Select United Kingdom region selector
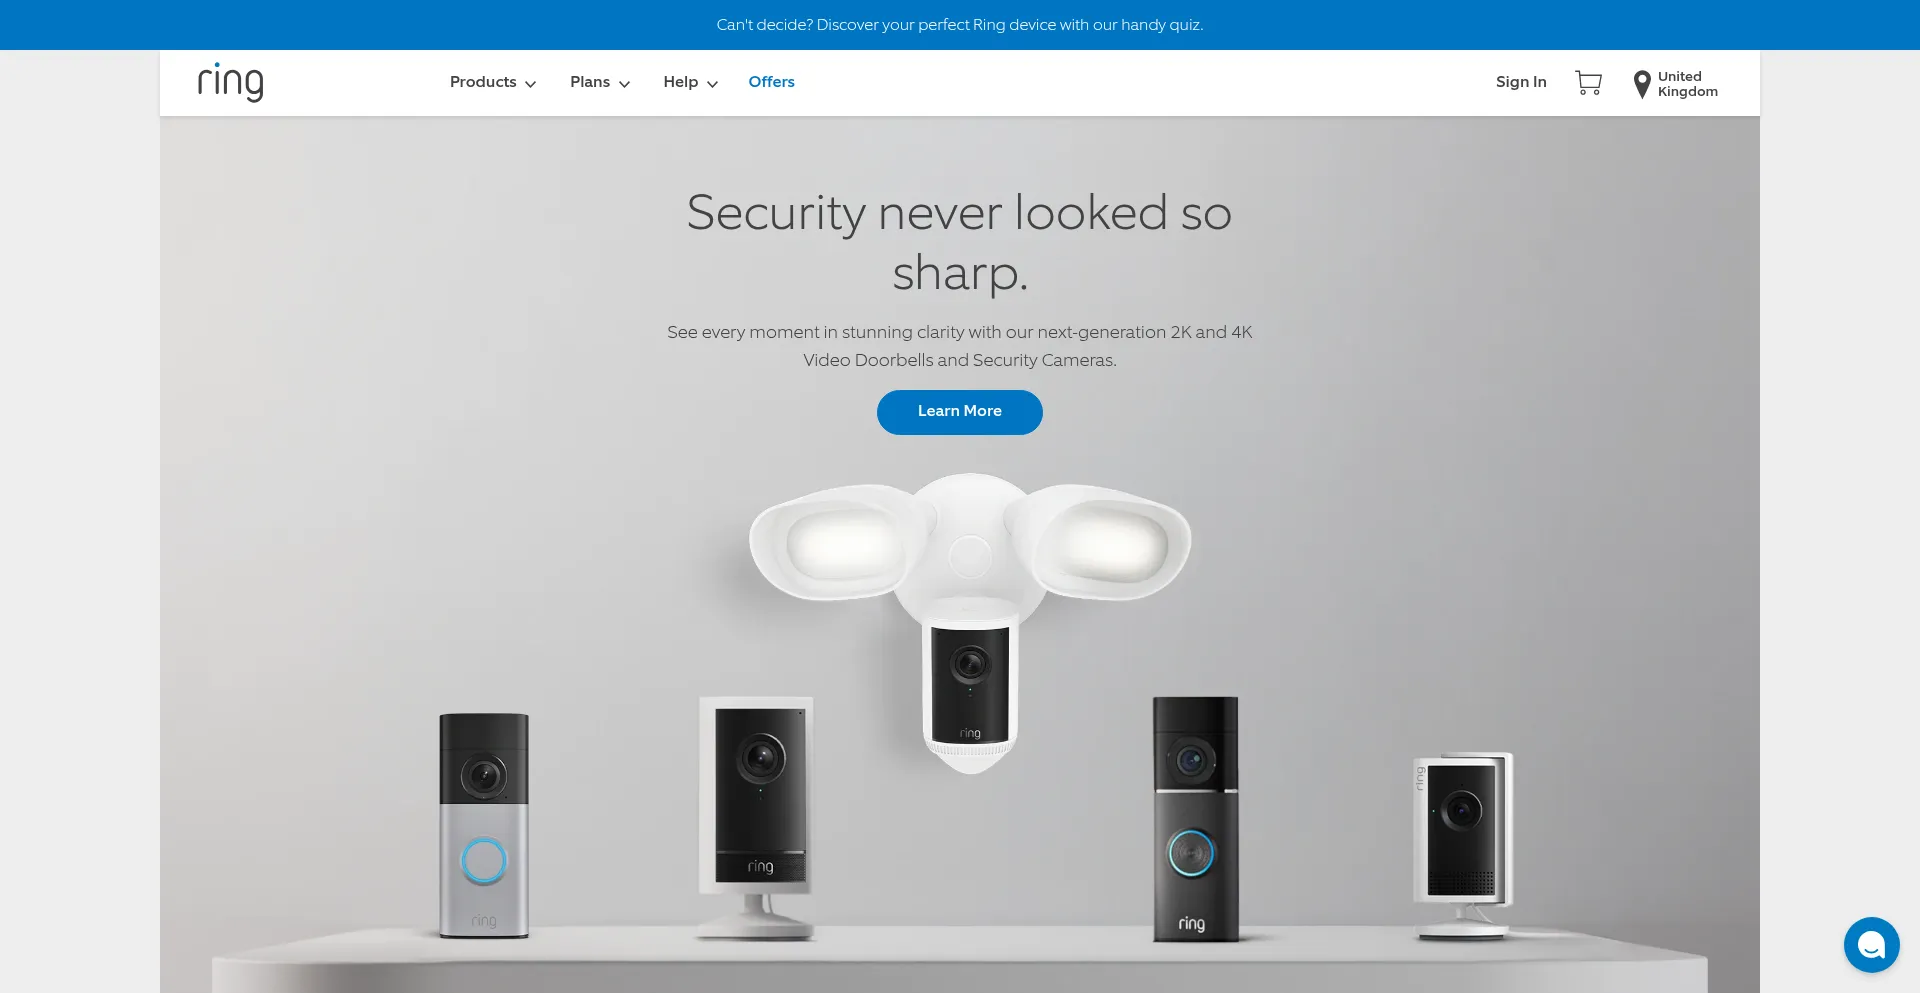 1688,84
